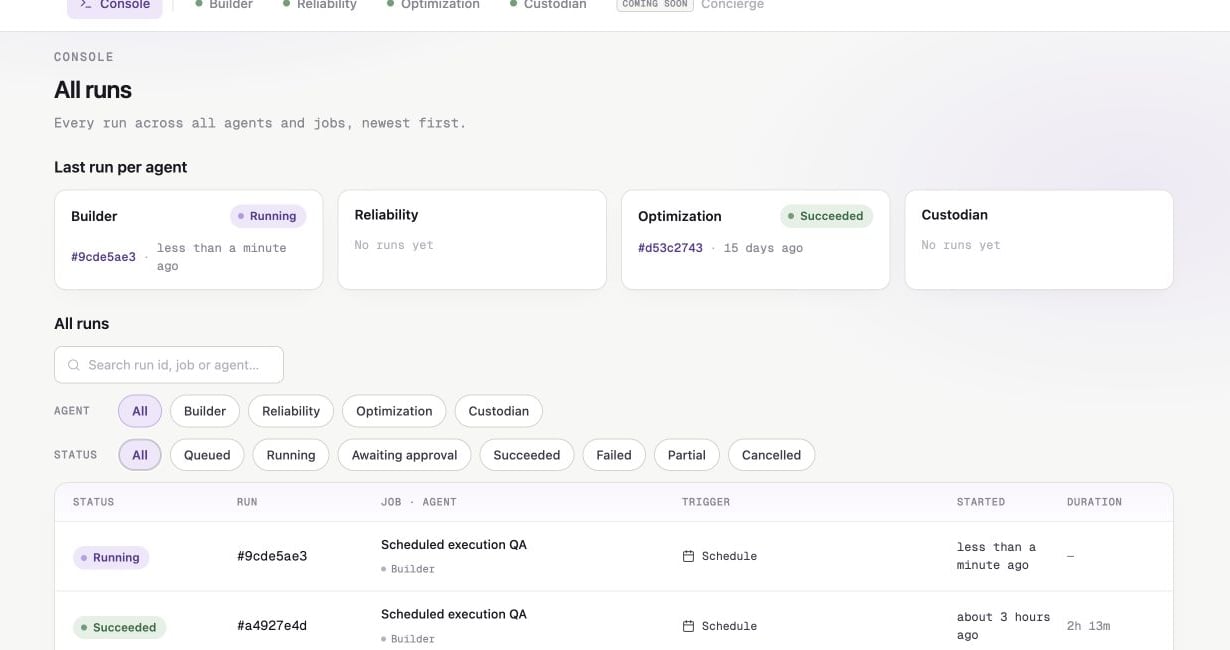Click the about 3 hours ago timestamp
This screenshot has height=650, width=1230.
tap(1004, 626)
